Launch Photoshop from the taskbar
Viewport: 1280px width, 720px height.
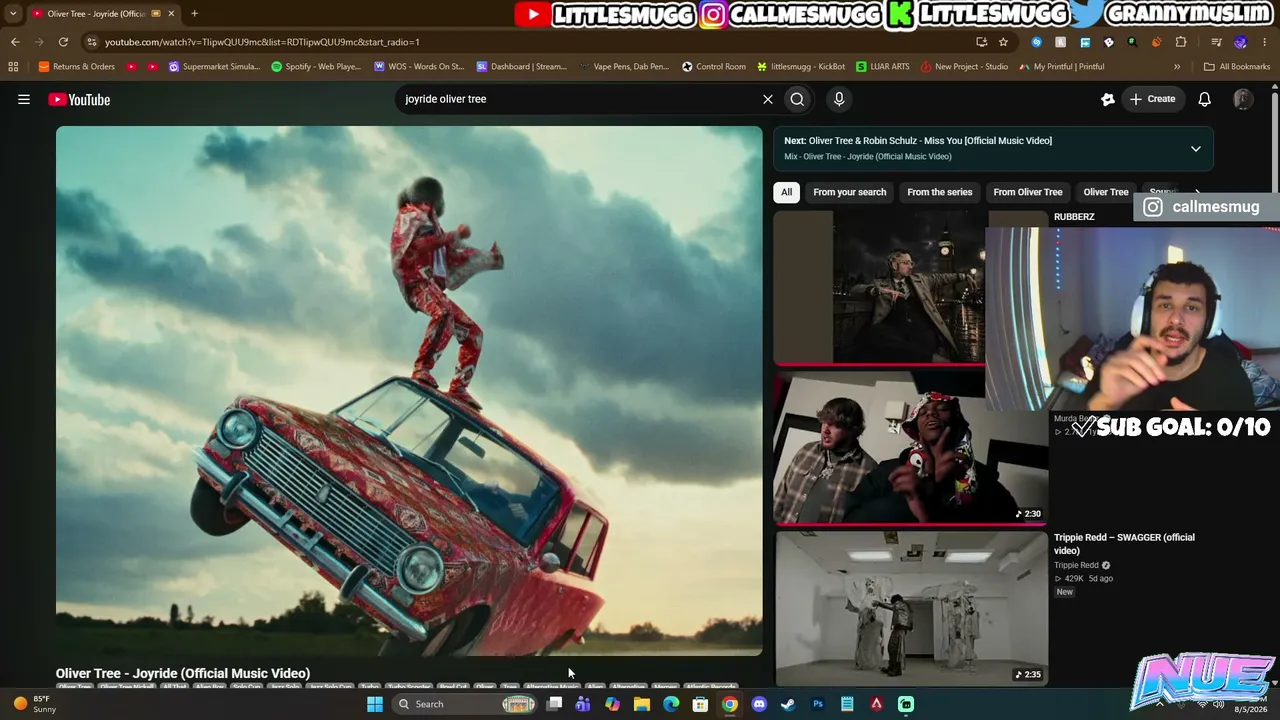tap(818, 704)
